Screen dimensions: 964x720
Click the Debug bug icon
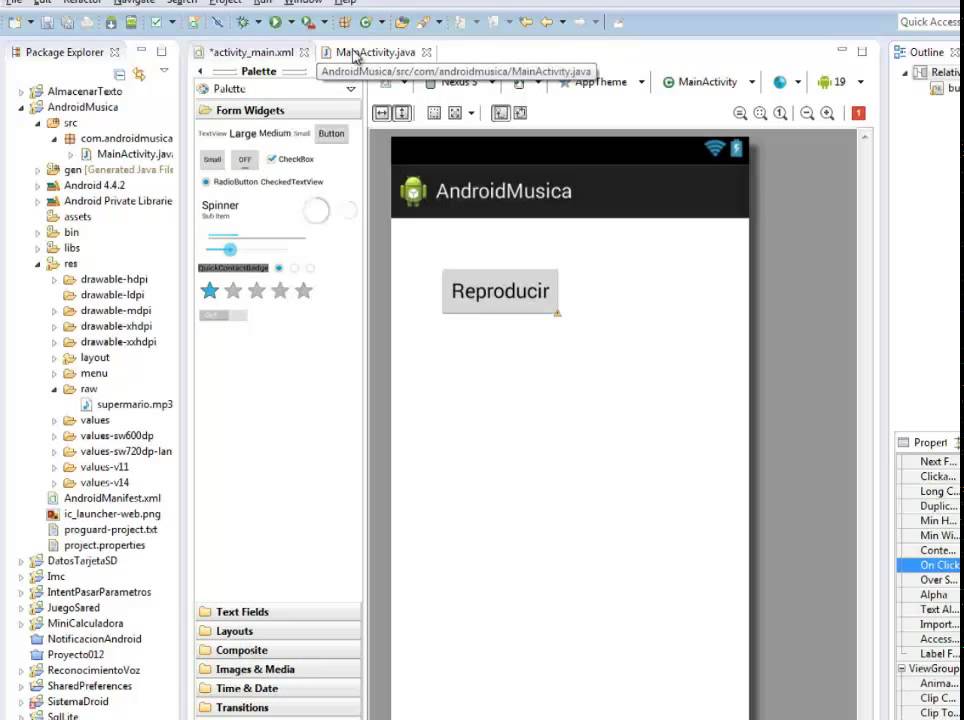coord(243,23)
